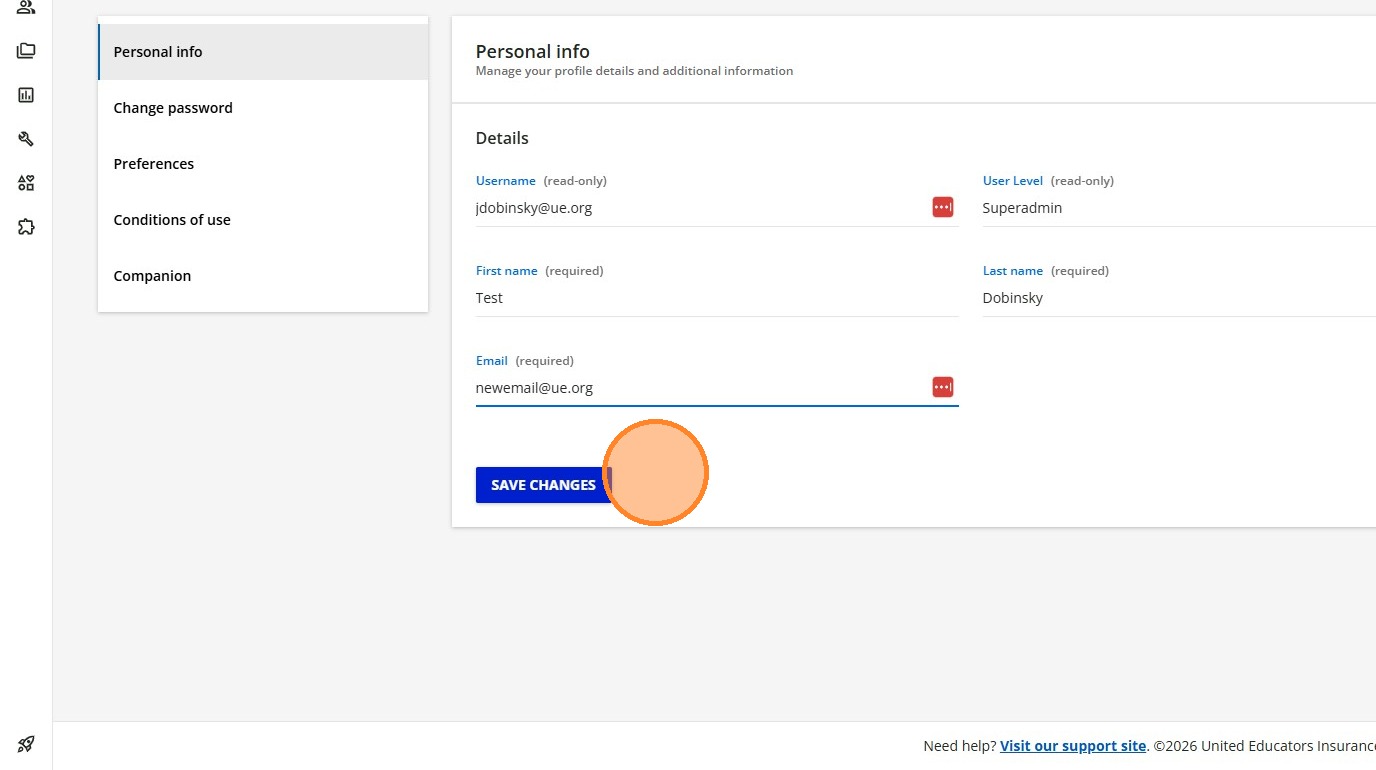Select the Personal info tab
This screenshot has width=1376, height=770.
coord(263,52)
